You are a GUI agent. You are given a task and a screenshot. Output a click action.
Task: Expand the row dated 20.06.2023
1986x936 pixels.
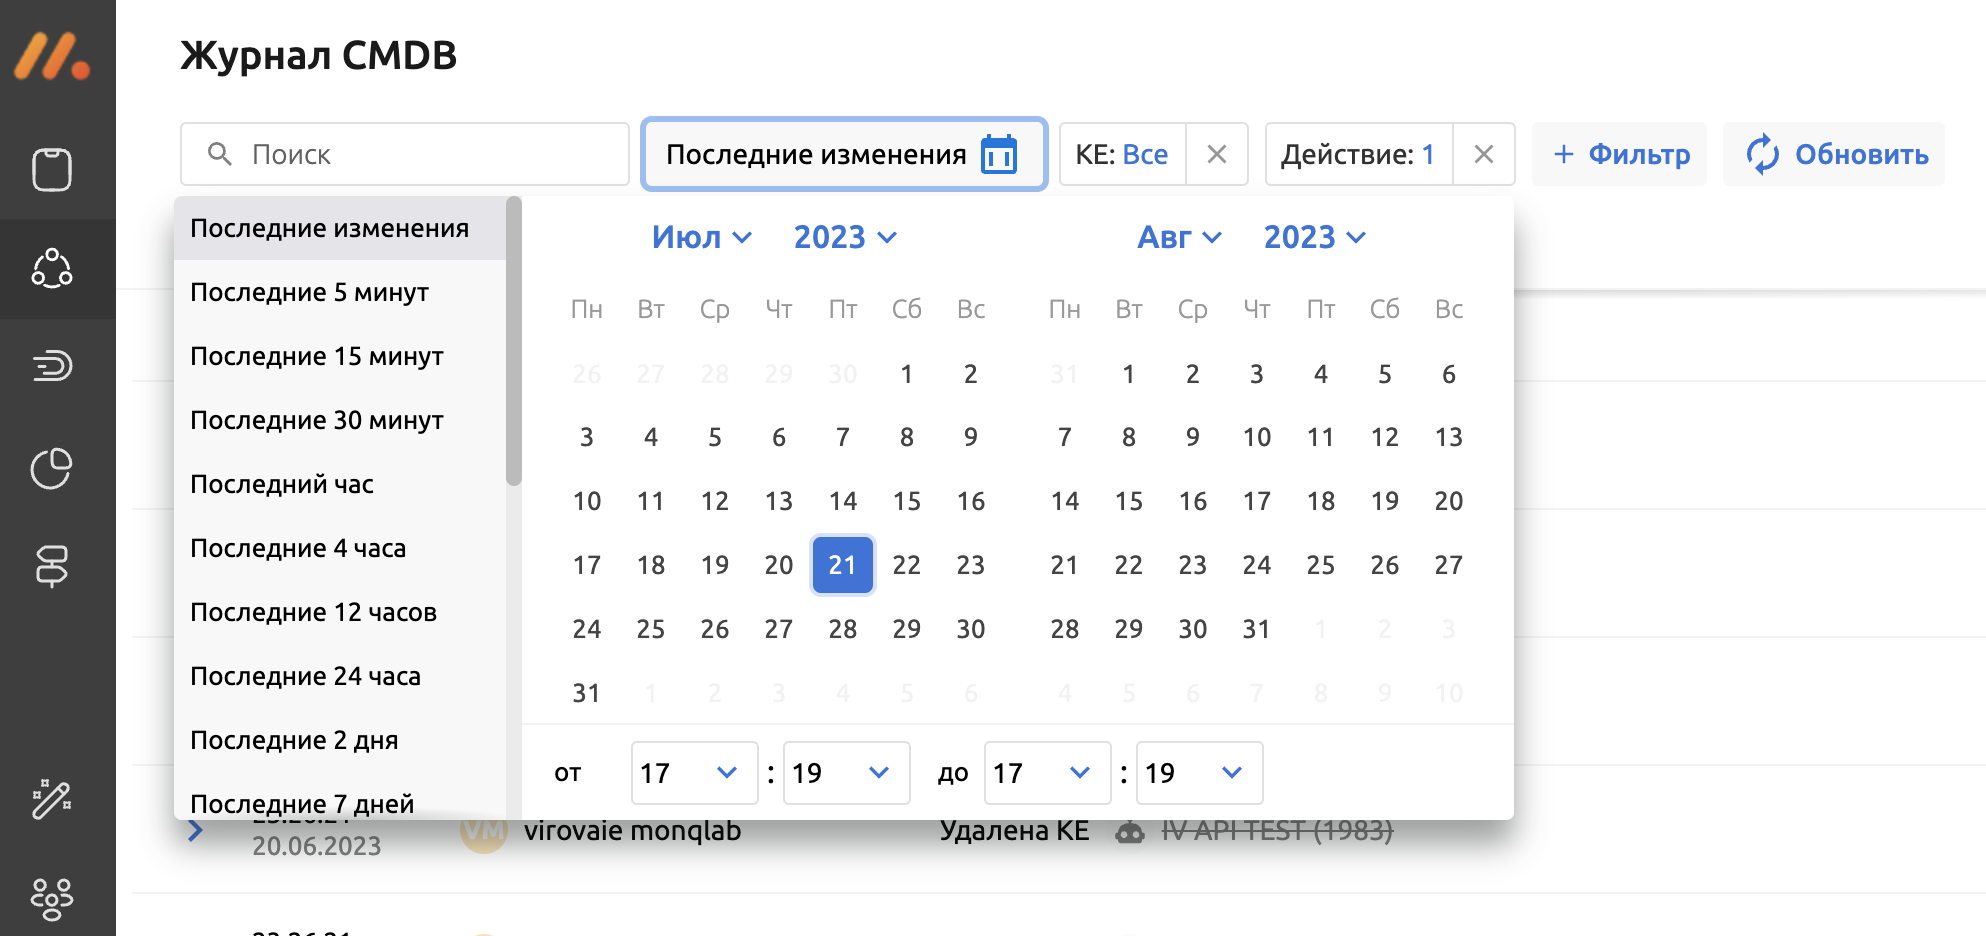(196, 830)
